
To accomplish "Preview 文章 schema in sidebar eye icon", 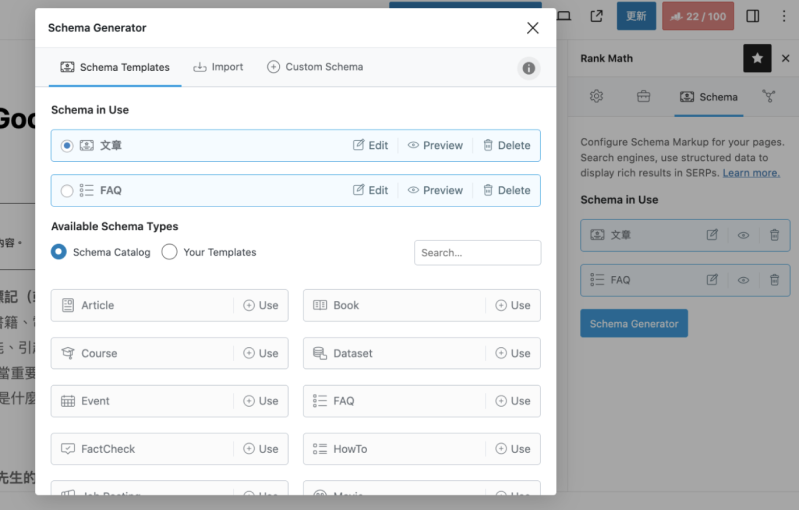I will click(743, 235).
